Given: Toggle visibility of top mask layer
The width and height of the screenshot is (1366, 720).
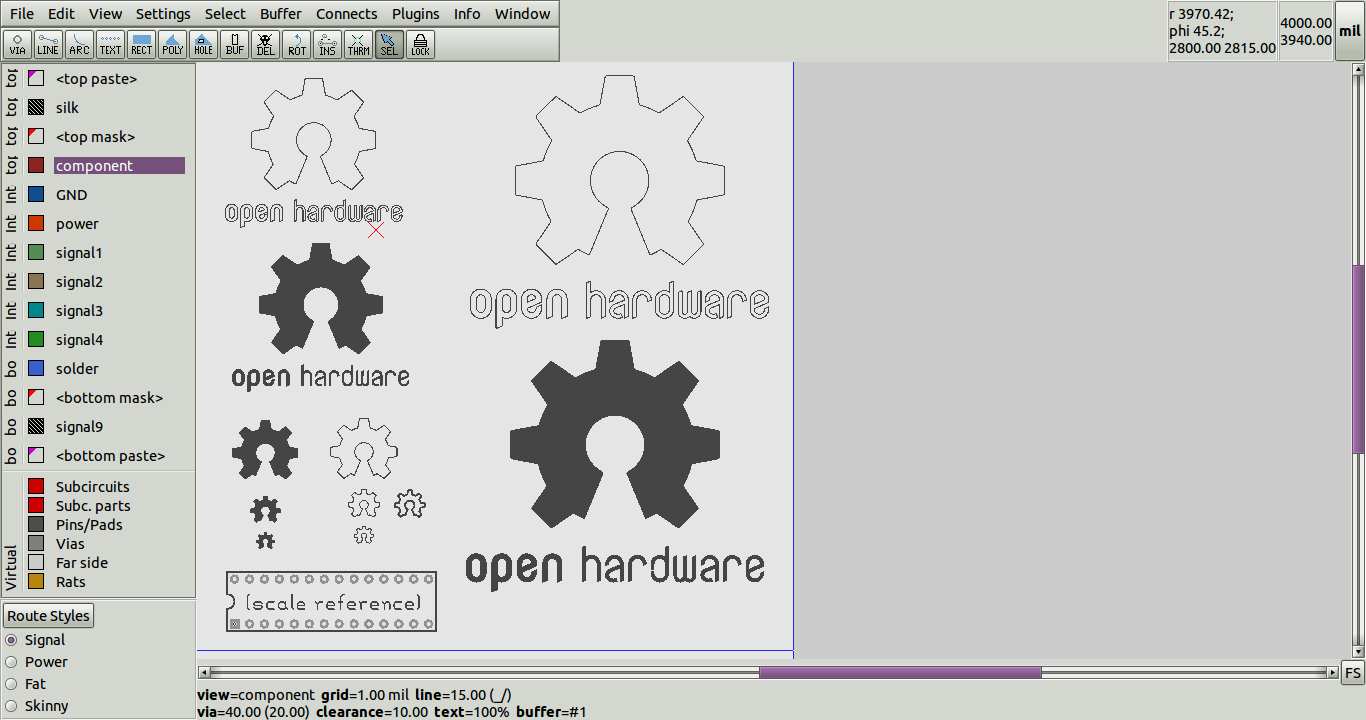Looking at the screenshot, I should (x=36, y=136).
